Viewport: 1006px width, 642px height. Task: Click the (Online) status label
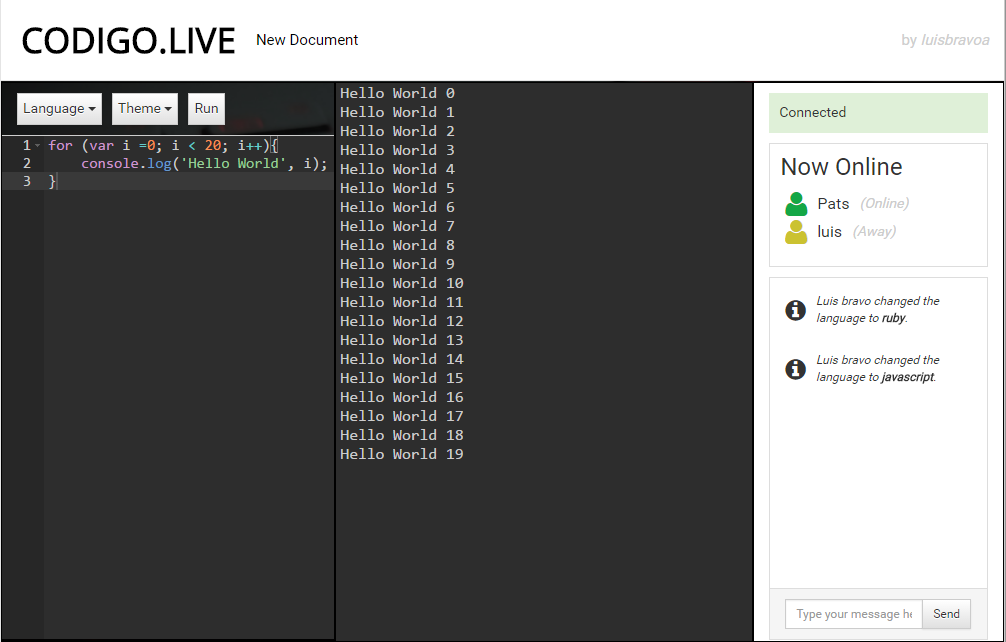(x=884, y=204)
